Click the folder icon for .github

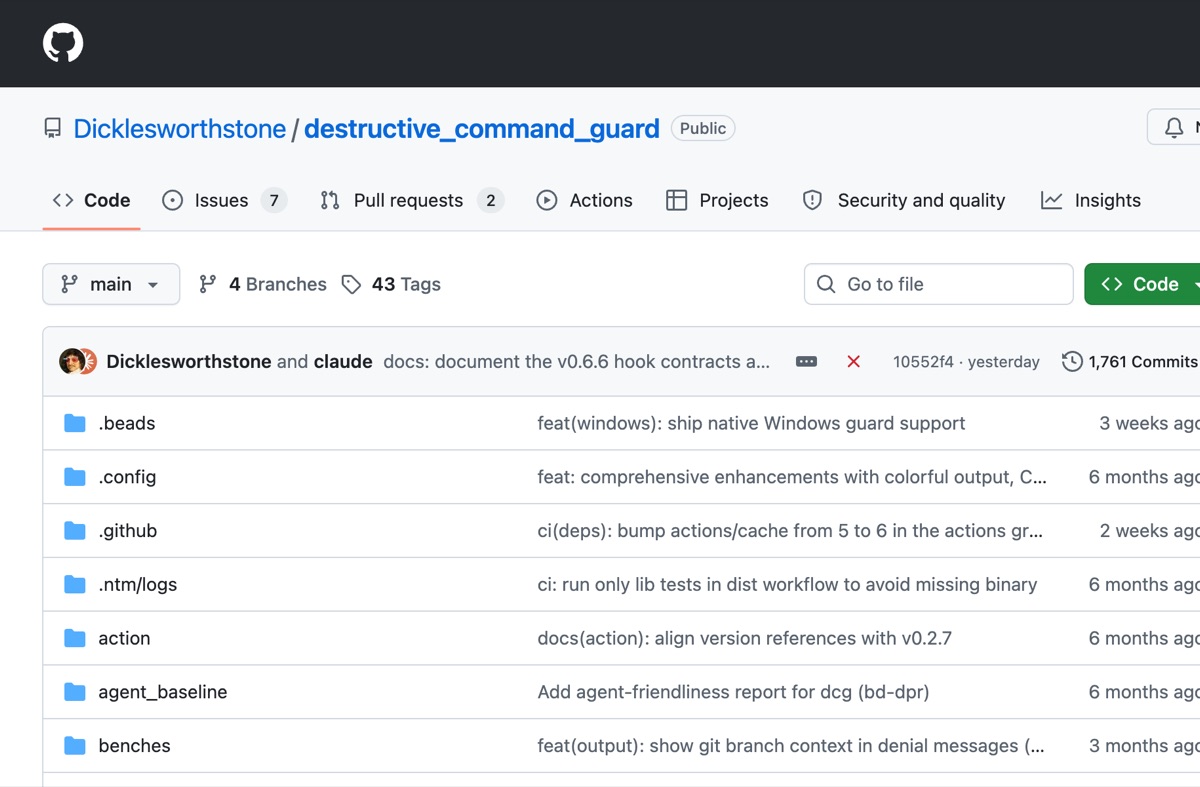click(x=75, y=531)
